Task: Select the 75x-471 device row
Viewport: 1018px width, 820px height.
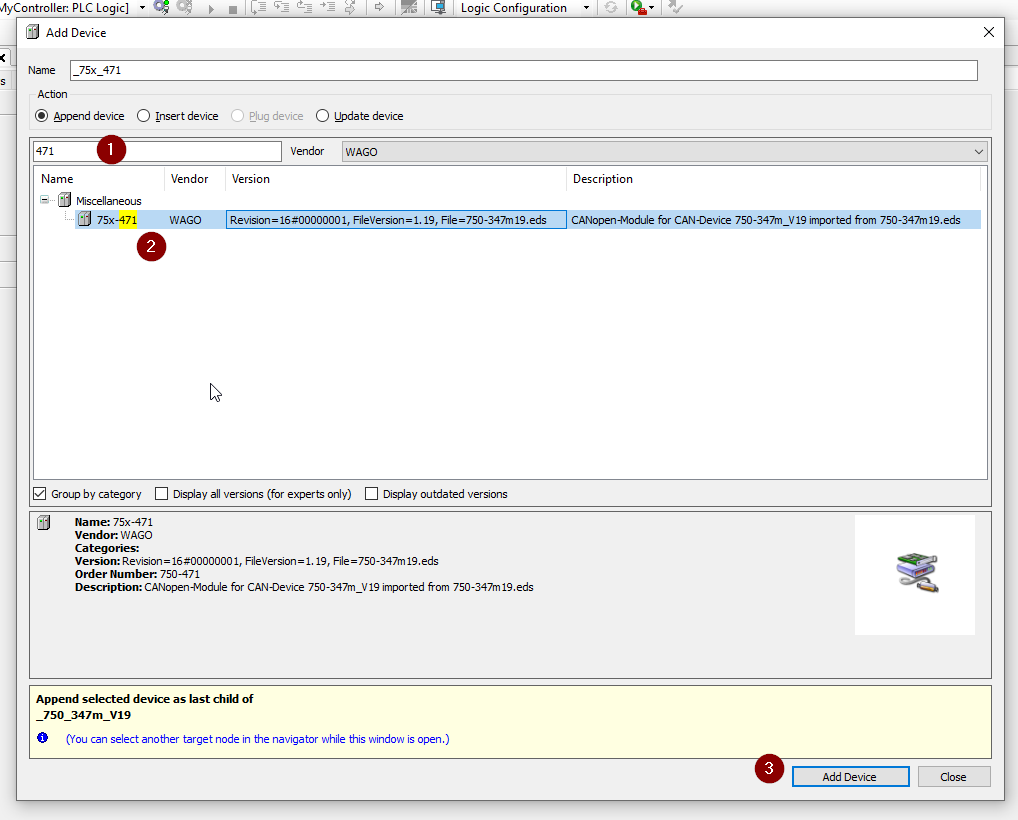Action: click(528, 219)
